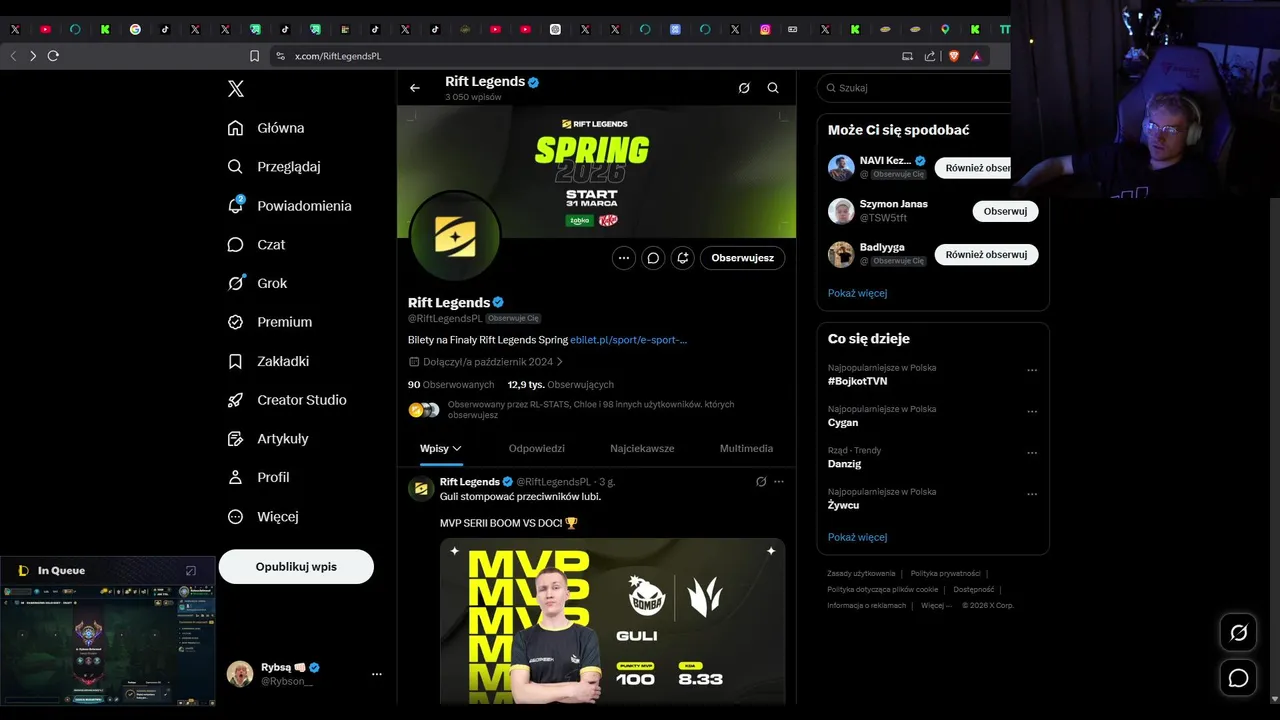This screenshot has height=720, width=1280.
Task: Switch to Najciekawsze tab
Action: [x=642, y=449]
